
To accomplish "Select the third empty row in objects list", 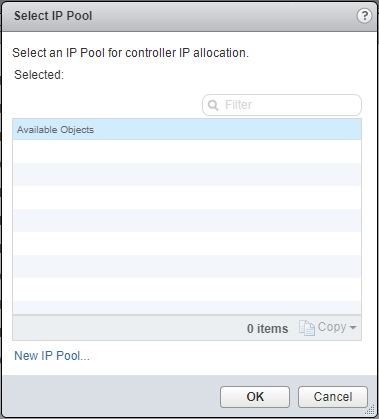I will point(187,197).
